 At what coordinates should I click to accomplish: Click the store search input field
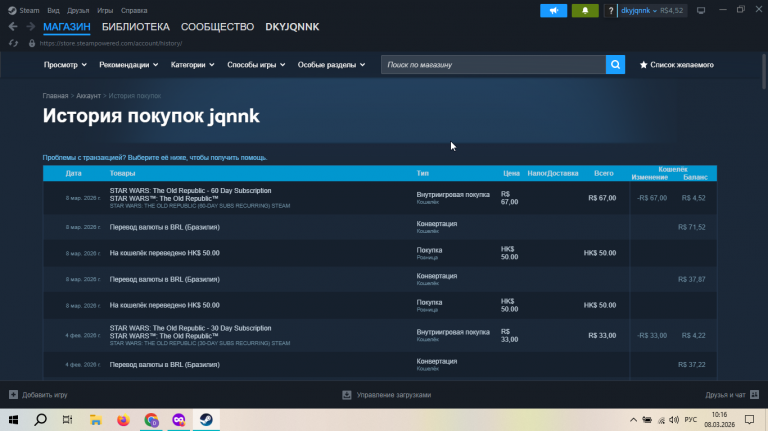(x=493, y=65)
